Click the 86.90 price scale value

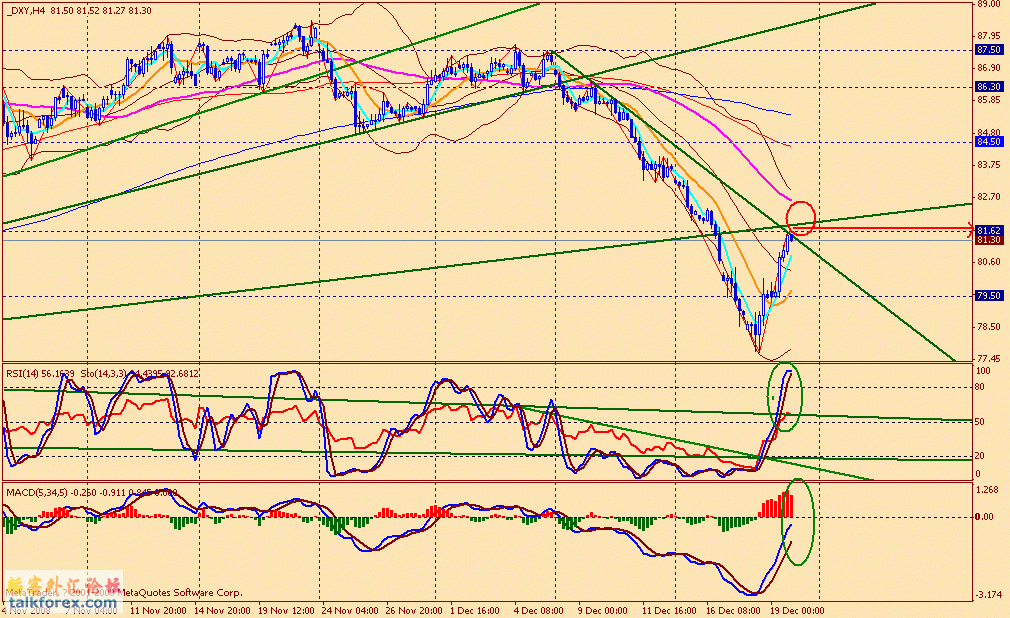tap(989, 68)
